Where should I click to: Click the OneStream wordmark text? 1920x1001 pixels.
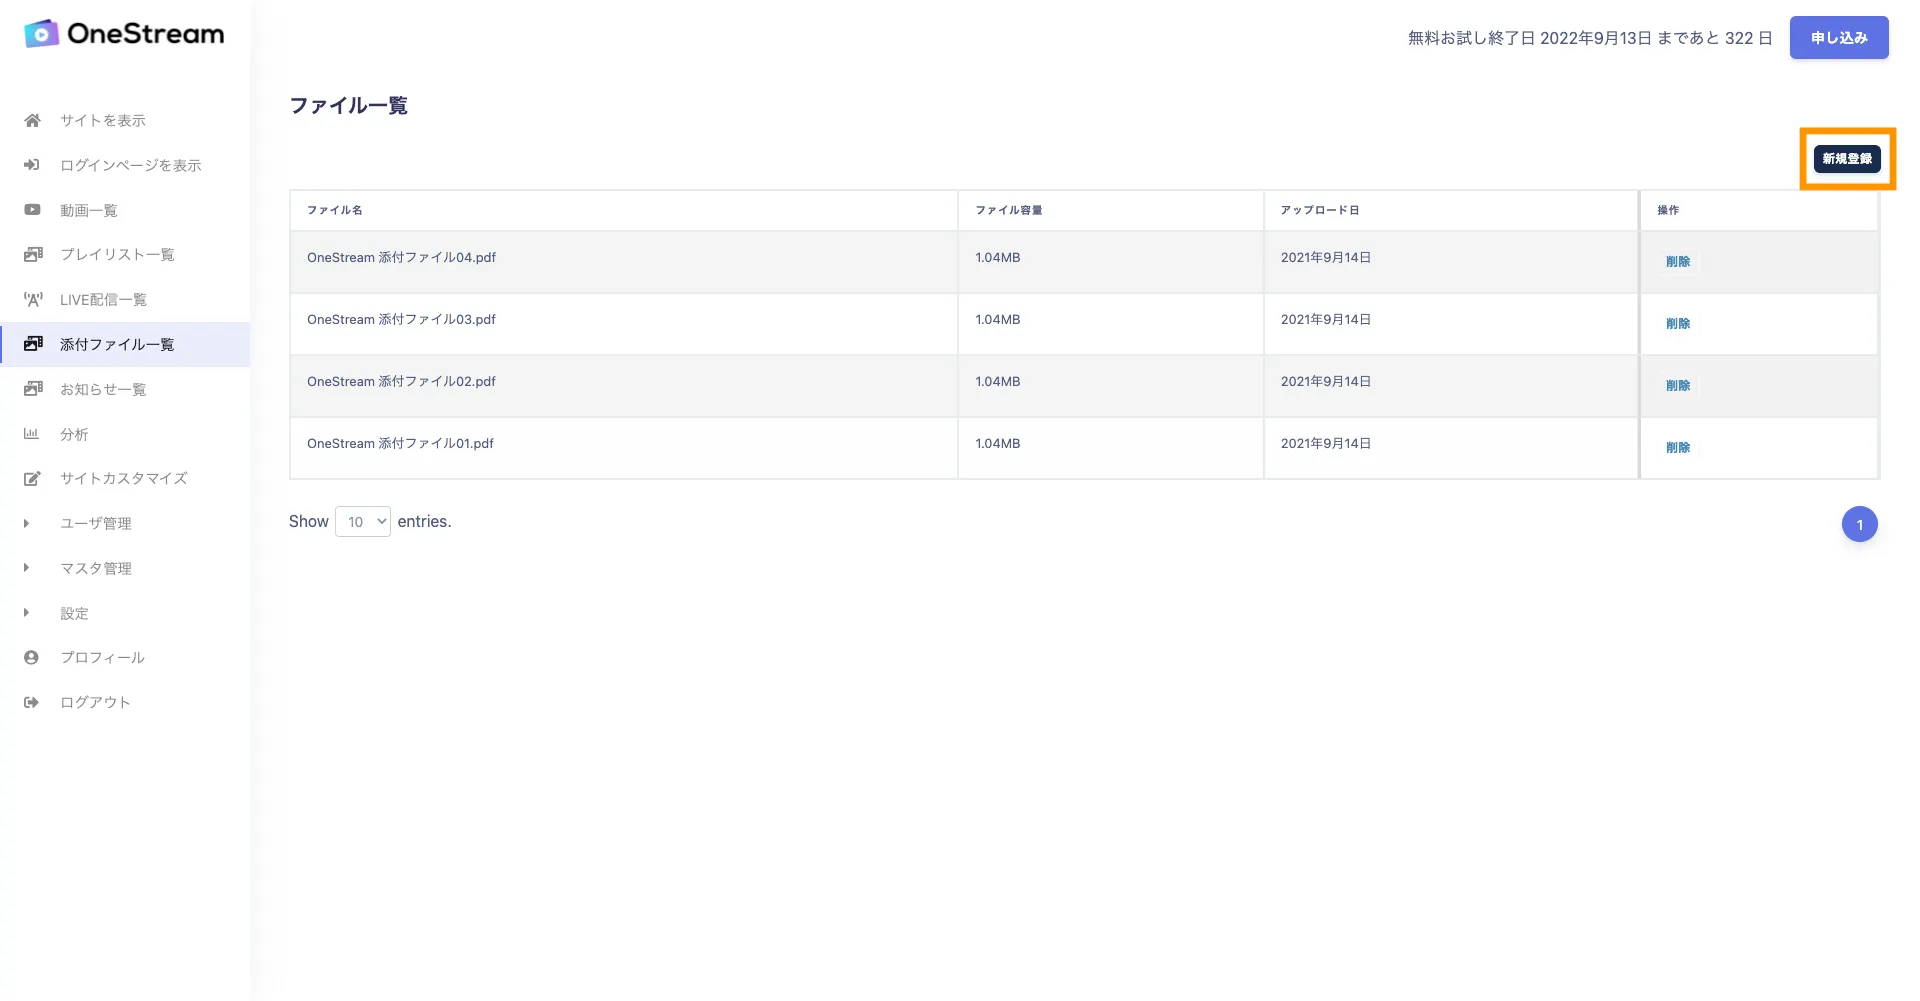[146, 34]
